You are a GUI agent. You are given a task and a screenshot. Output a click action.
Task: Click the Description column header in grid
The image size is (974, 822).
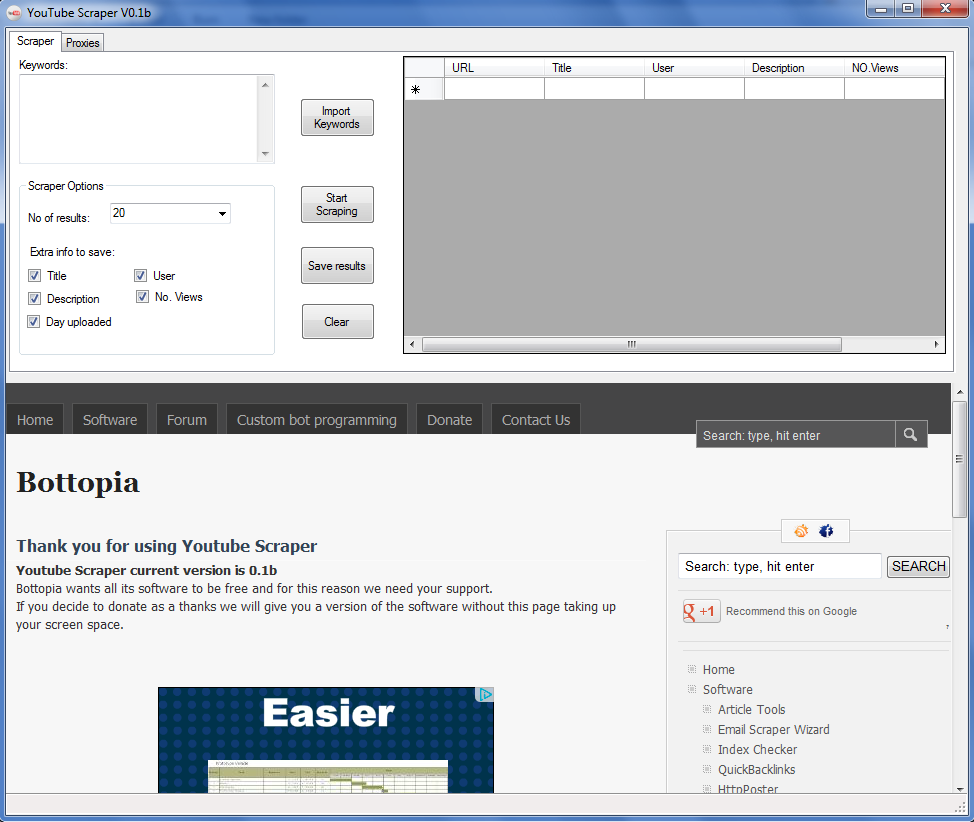tap(794, 68)
